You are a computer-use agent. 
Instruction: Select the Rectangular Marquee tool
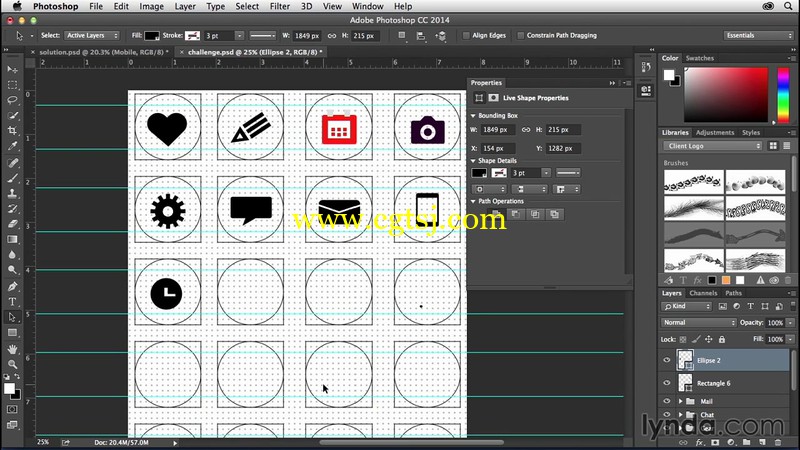click(x=12, y=85)
